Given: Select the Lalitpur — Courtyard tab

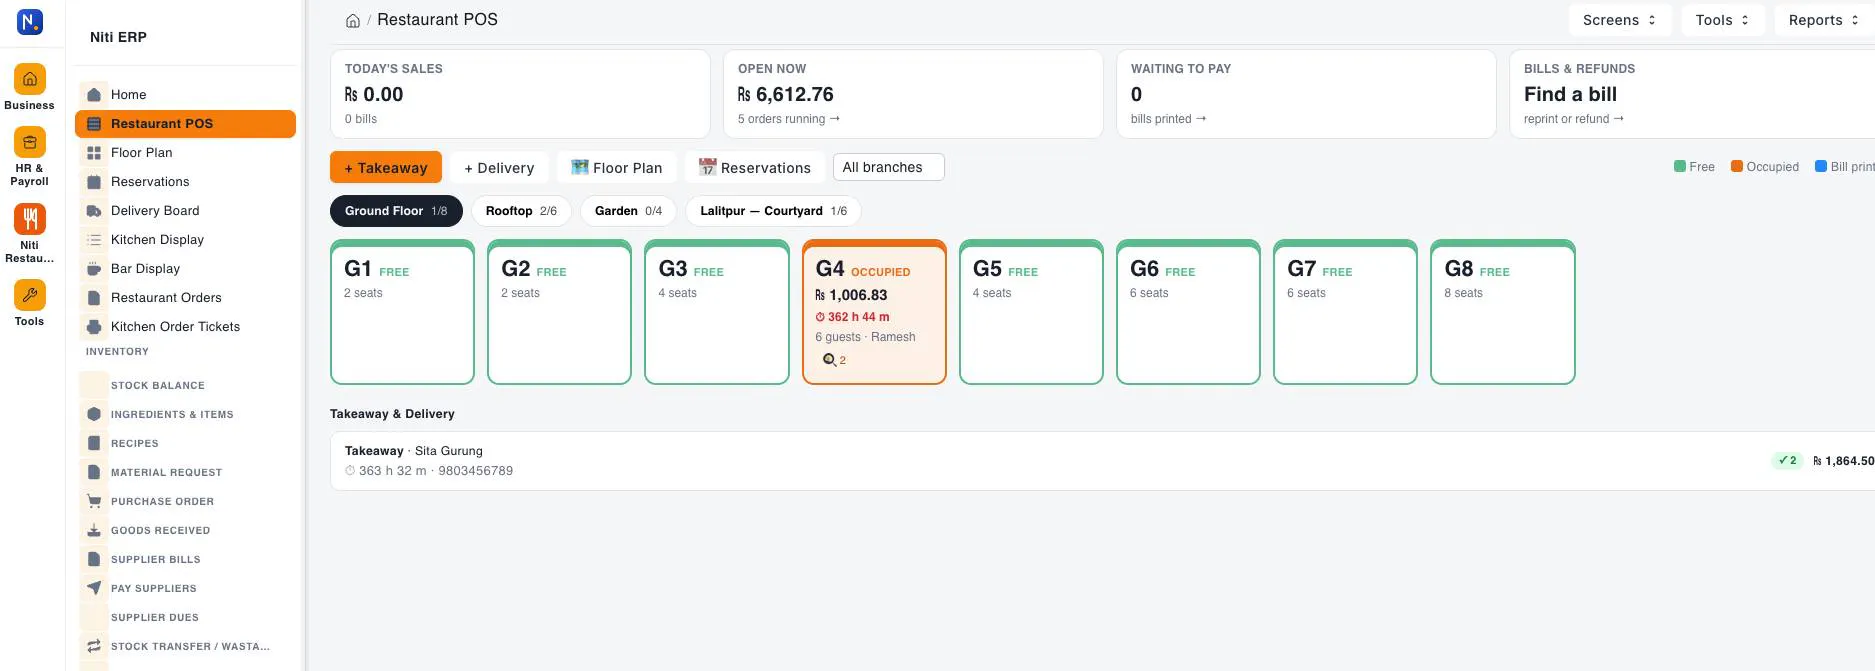Looking at the screenshot, I should pos(773,211).
